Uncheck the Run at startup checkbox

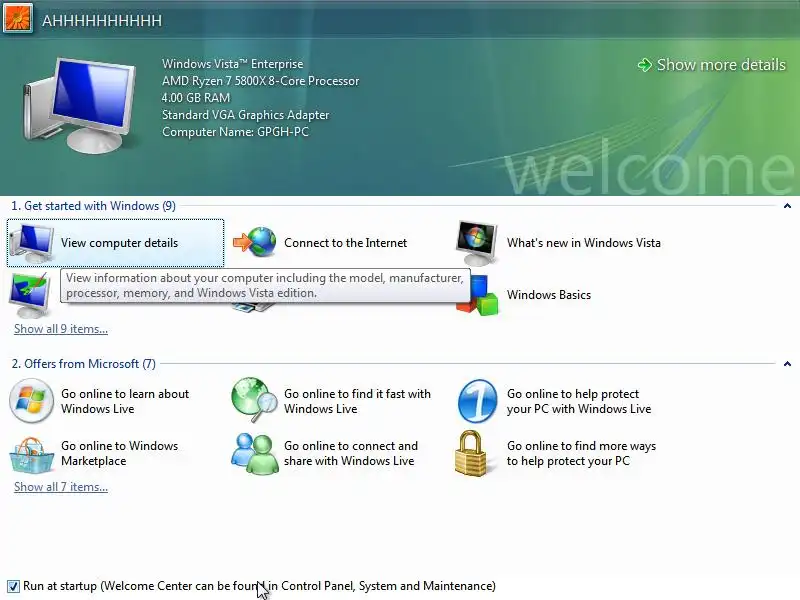tap(13, 586)
